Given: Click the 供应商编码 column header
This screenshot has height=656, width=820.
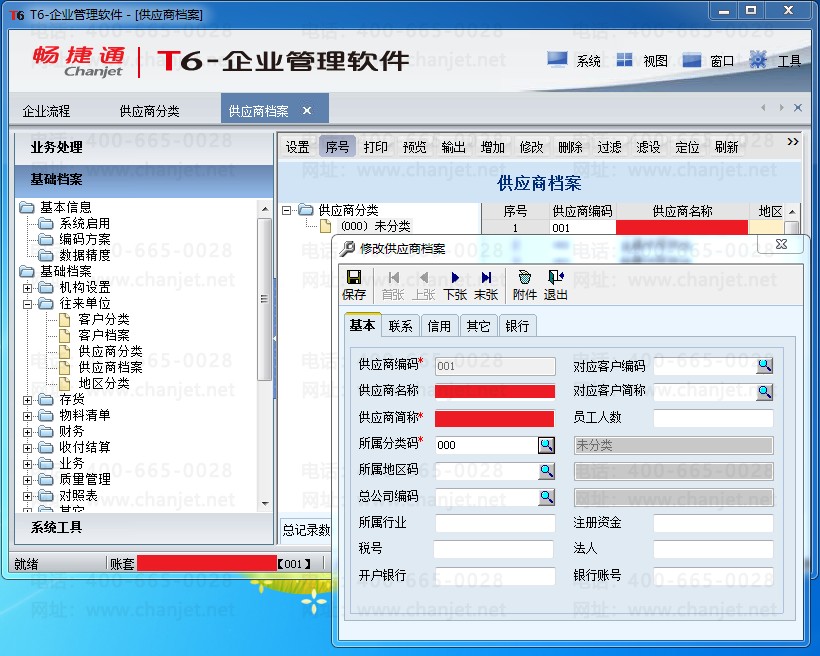Looking at the screenshot, I should [582, 211].
